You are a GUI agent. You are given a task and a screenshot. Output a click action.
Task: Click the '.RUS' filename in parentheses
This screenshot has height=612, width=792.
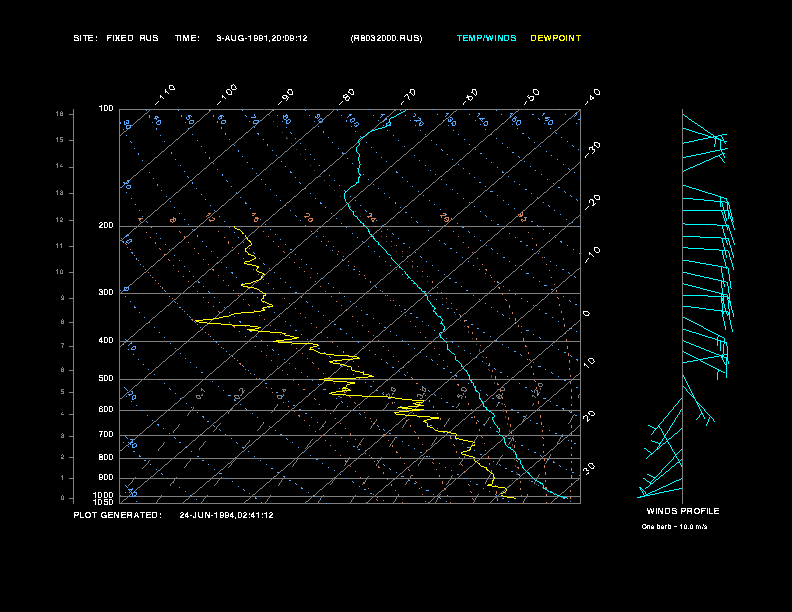tap(386, 38)
